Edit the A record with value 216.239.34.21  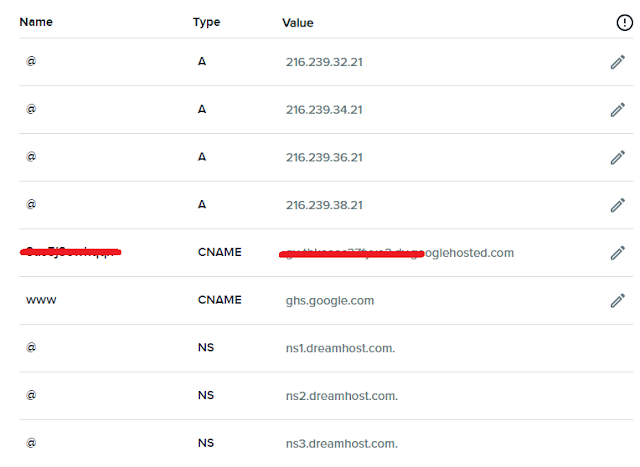(x=618, y=110)
